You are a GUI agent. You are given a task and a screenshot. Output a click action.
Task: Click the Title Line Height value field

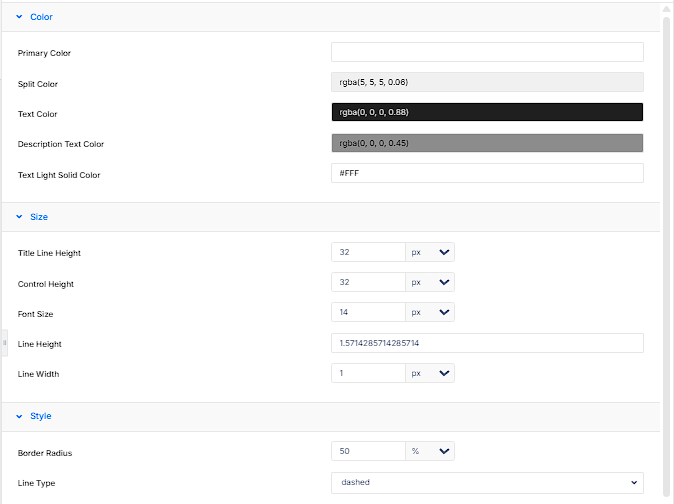[x=368, y=252]
